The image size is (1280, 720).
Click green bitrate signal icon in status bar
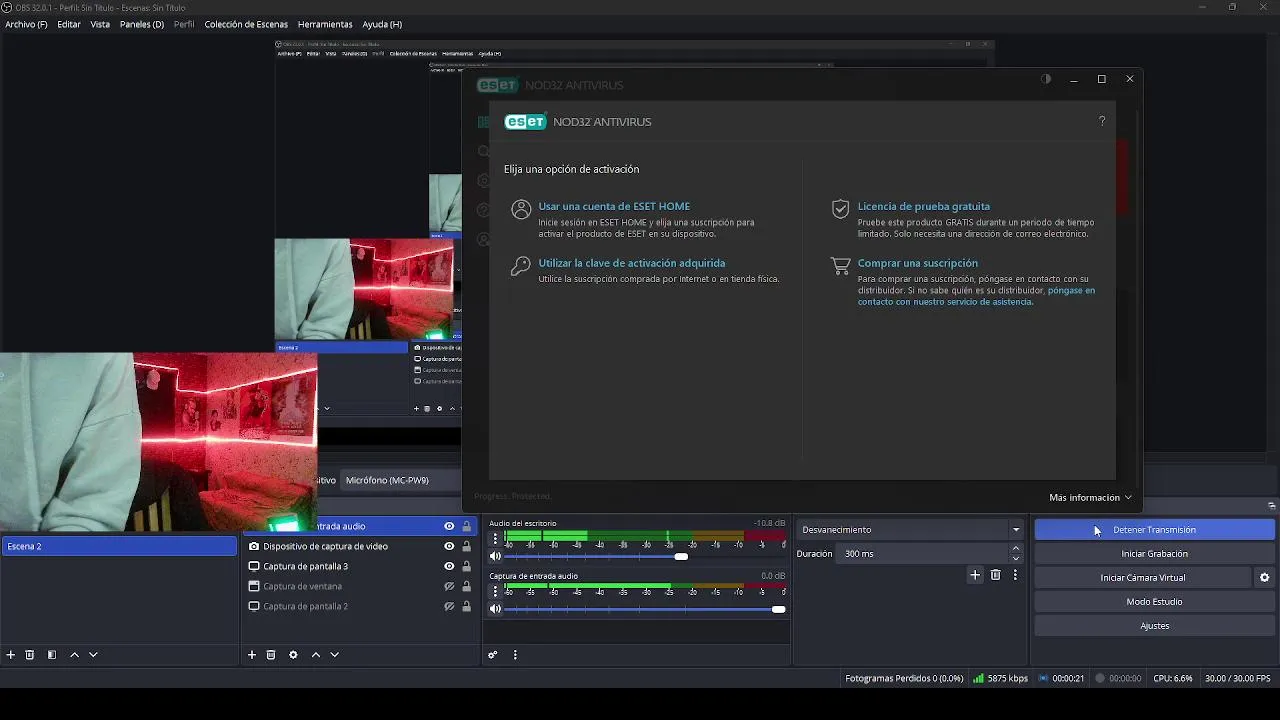[x=979, y=678]
